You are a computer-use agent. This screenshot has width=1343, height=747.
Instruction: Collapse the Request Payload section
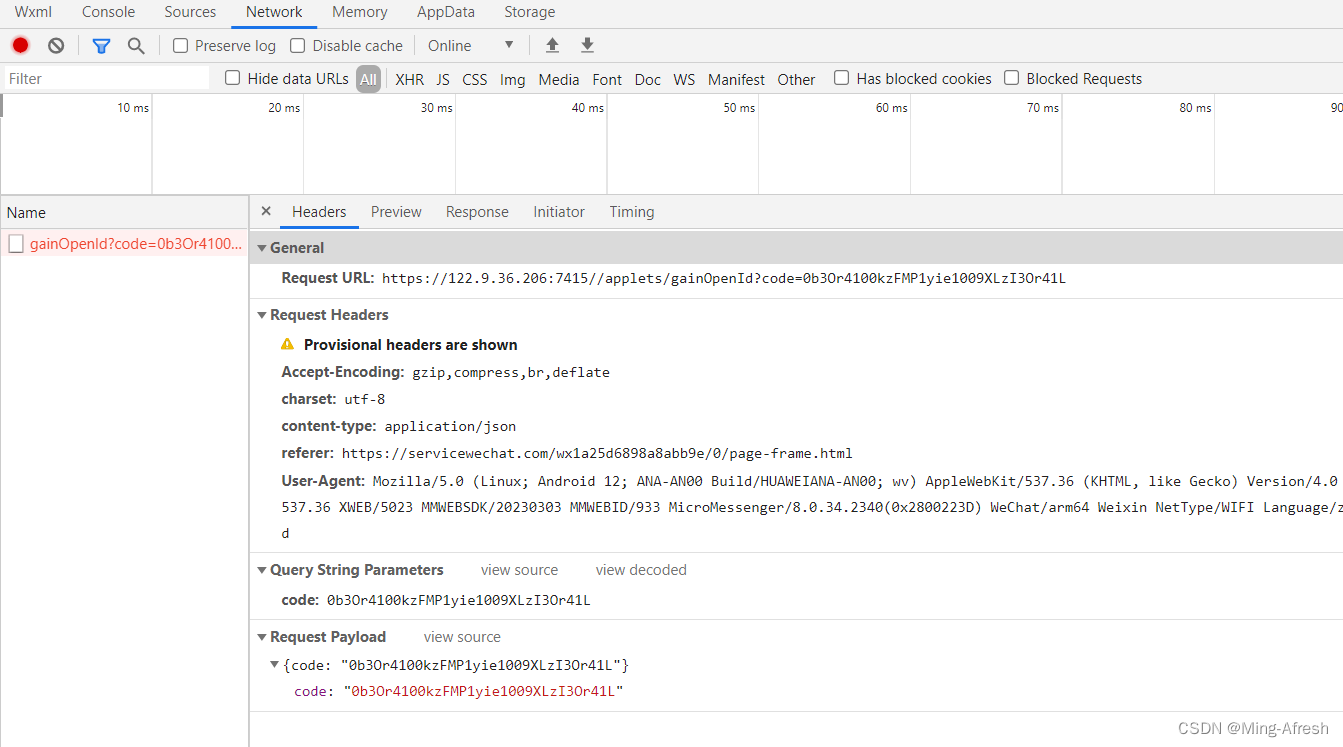click(263, 637)
